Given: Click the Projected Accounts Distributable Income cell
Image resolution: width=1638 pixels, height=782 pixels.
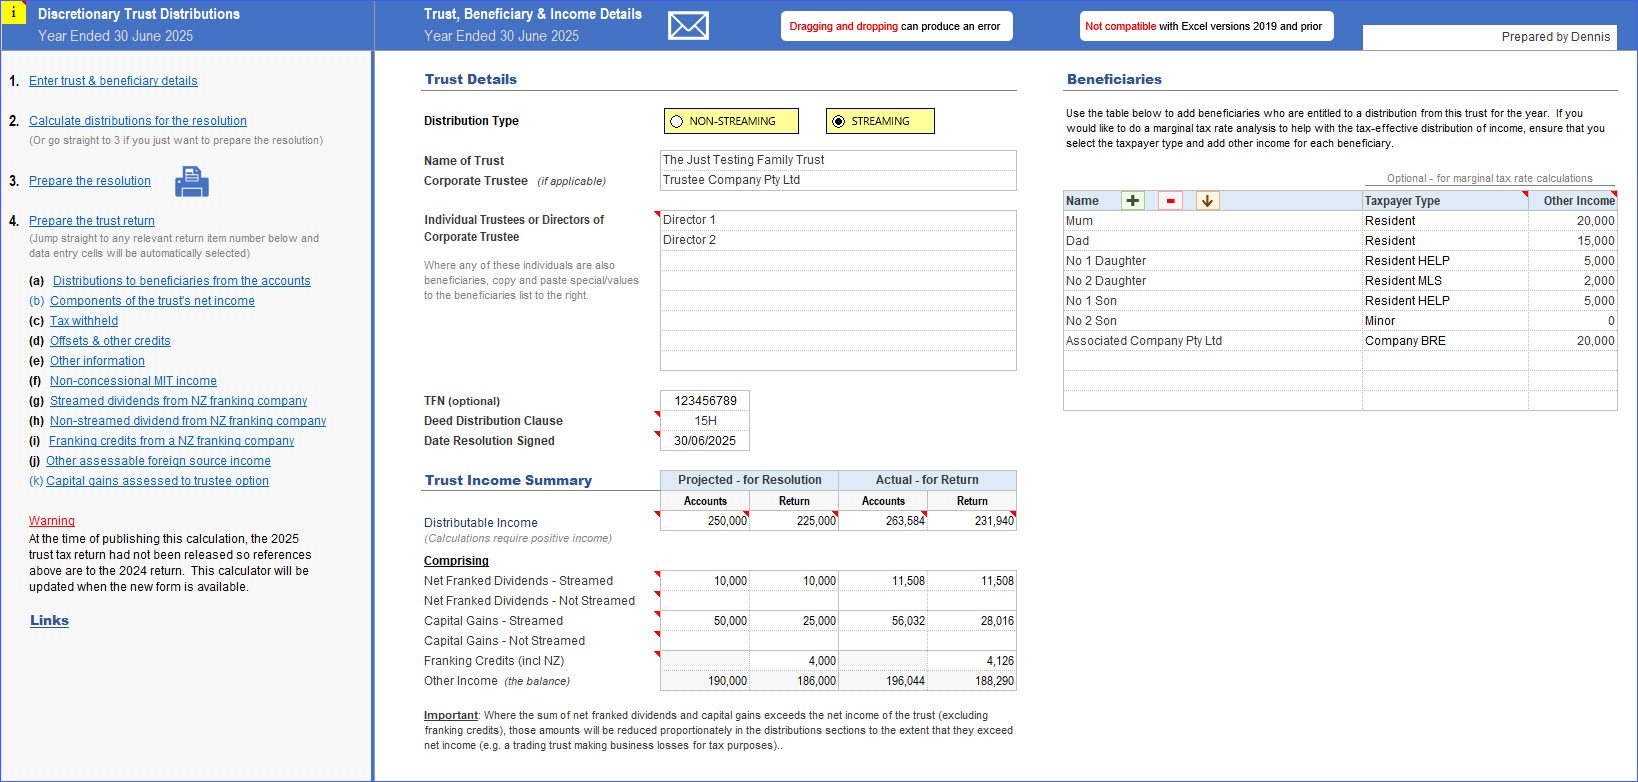Looking at the screenshot, I should coord(705,521).
